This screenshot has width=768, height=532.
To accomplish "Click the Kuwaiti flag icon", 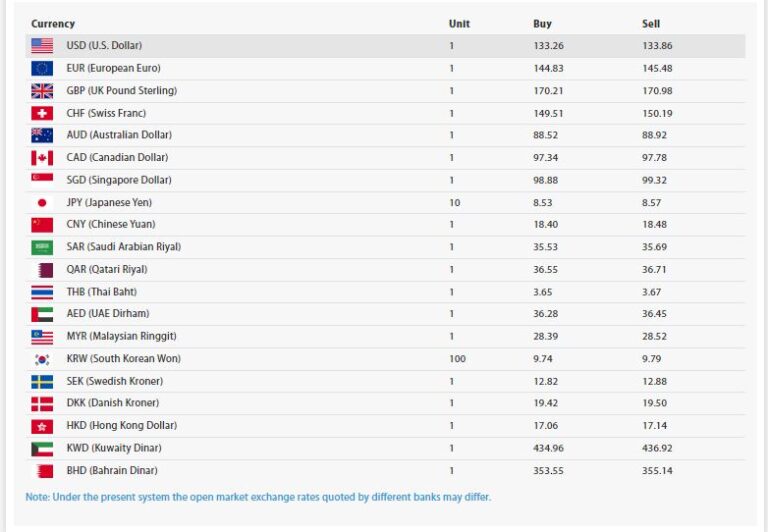I will [x=42, y=448].
